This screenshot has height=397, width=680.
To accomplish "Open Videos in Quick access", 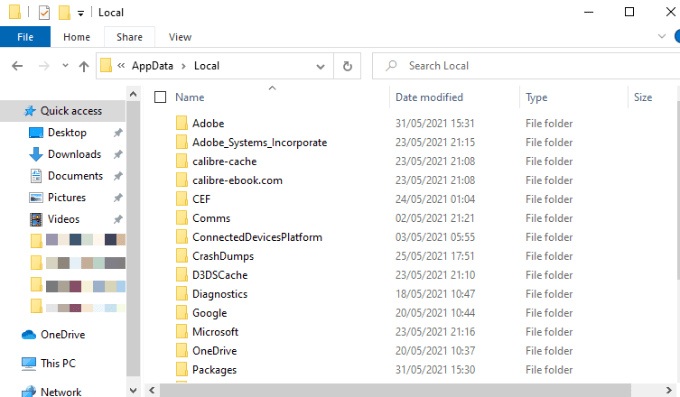I will click(63, 219).
